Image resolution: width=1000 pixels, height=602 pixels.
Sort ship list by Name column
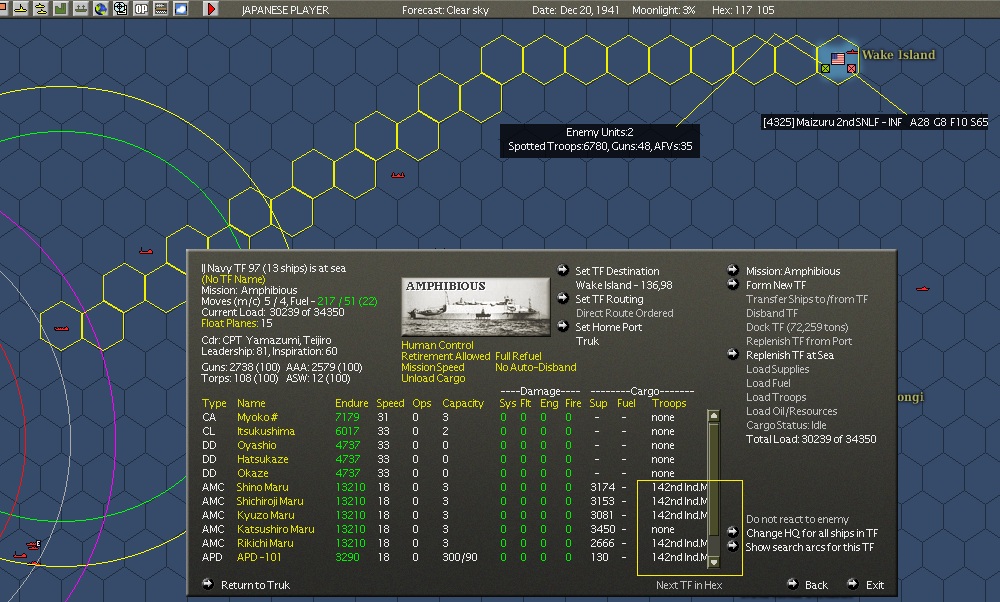pyautogui.click(x=251, y=403)
